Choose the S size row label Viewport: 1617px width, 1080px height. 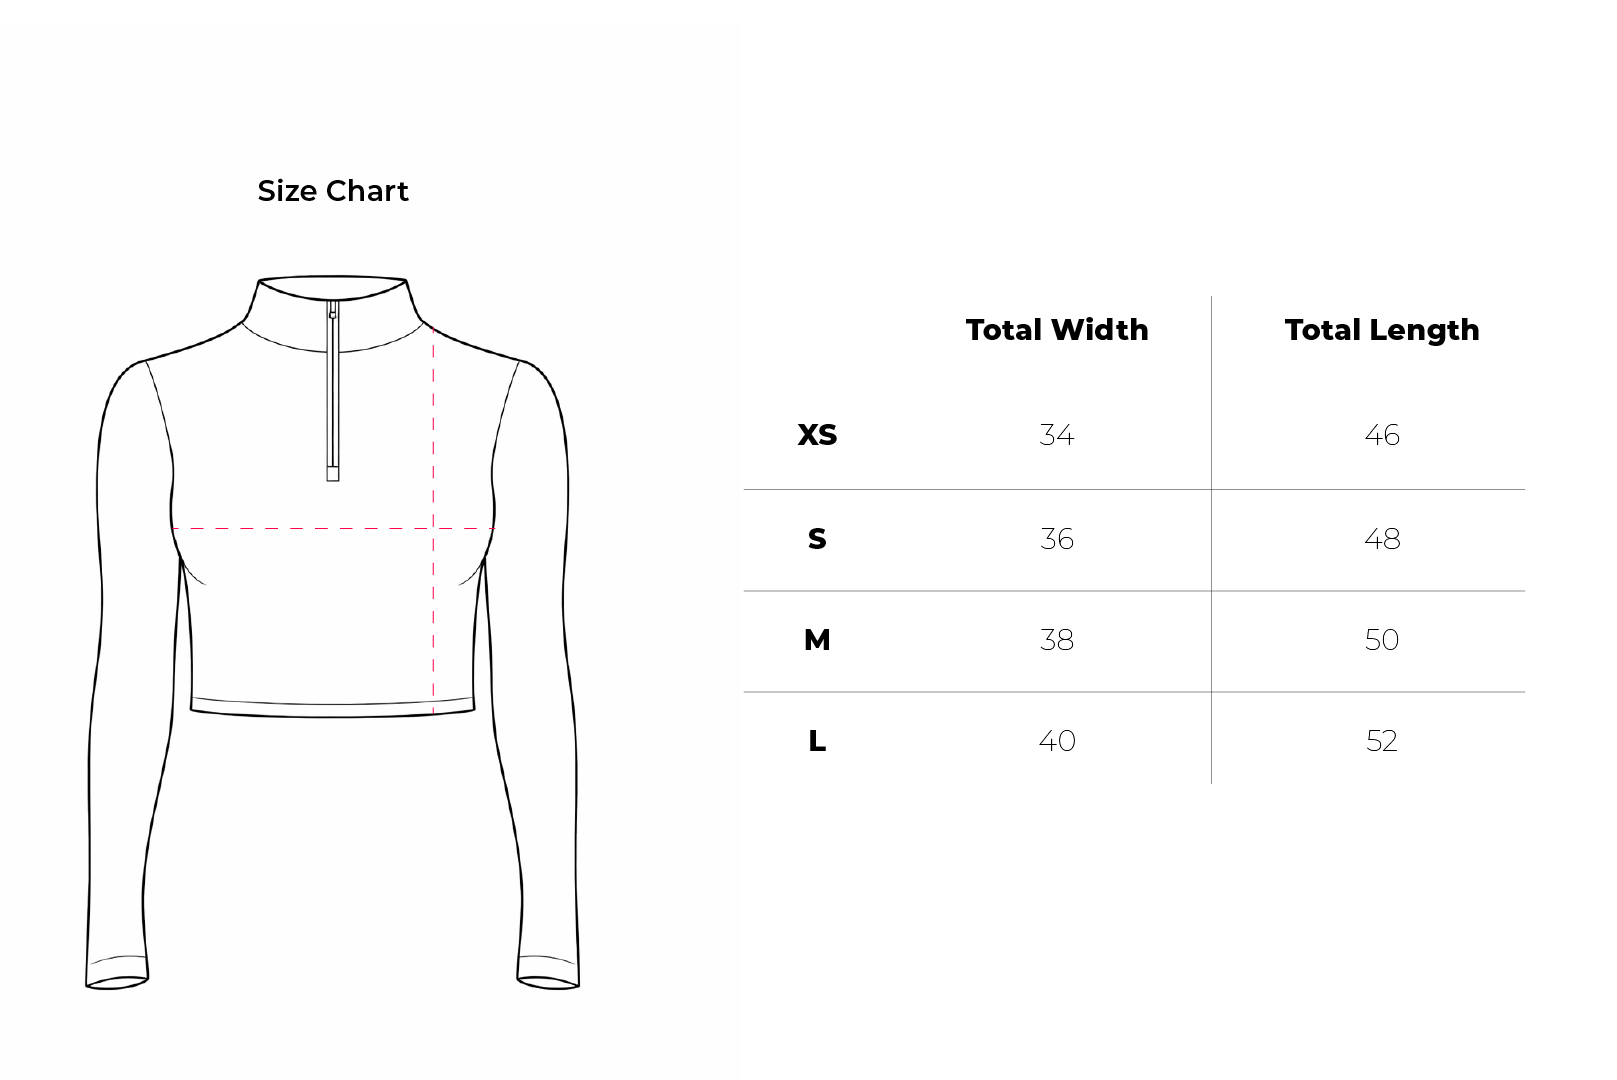coord(817,539)
